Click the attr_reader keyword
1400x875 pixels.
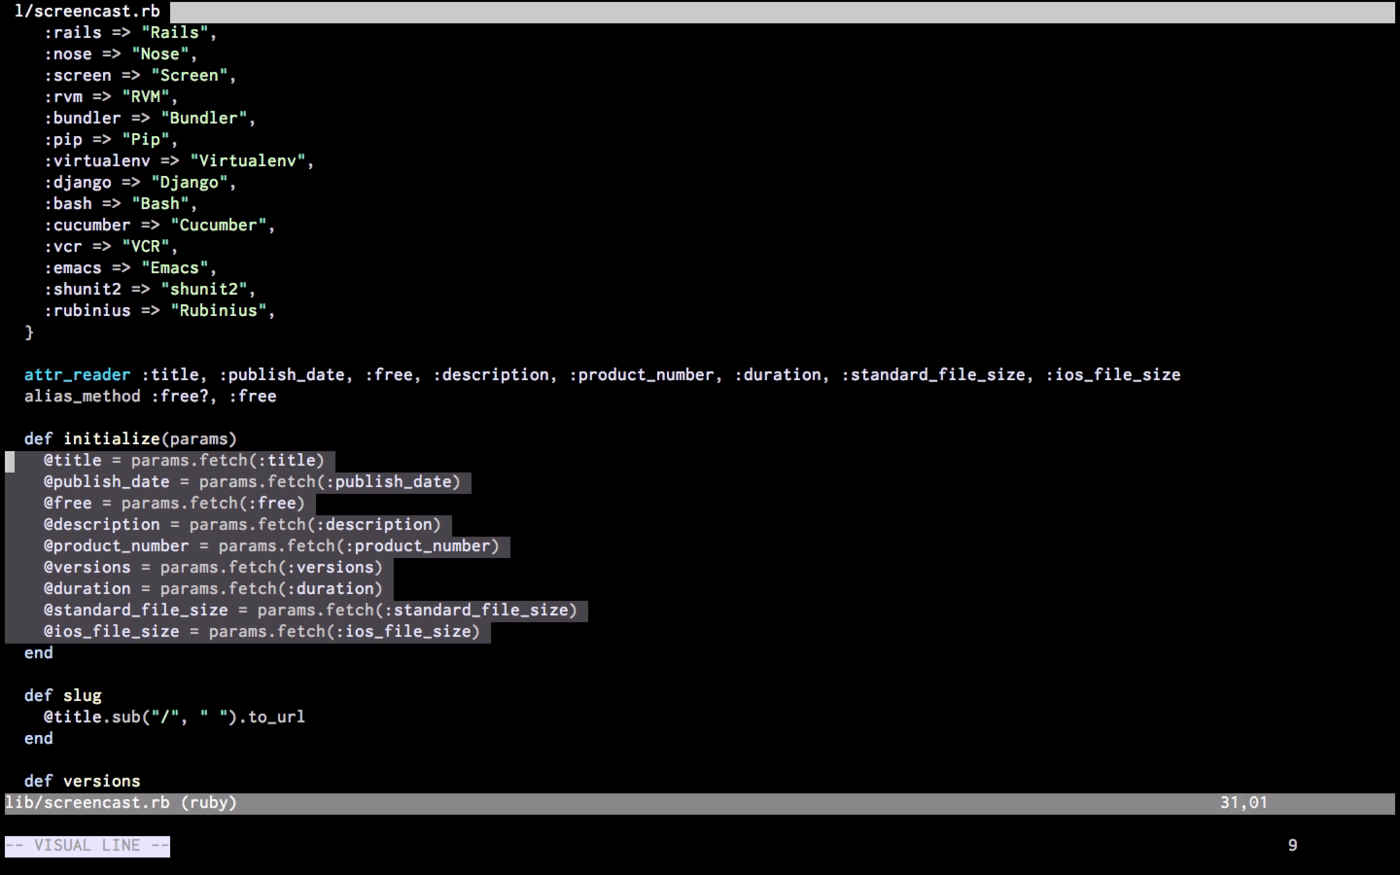point(77,375)
